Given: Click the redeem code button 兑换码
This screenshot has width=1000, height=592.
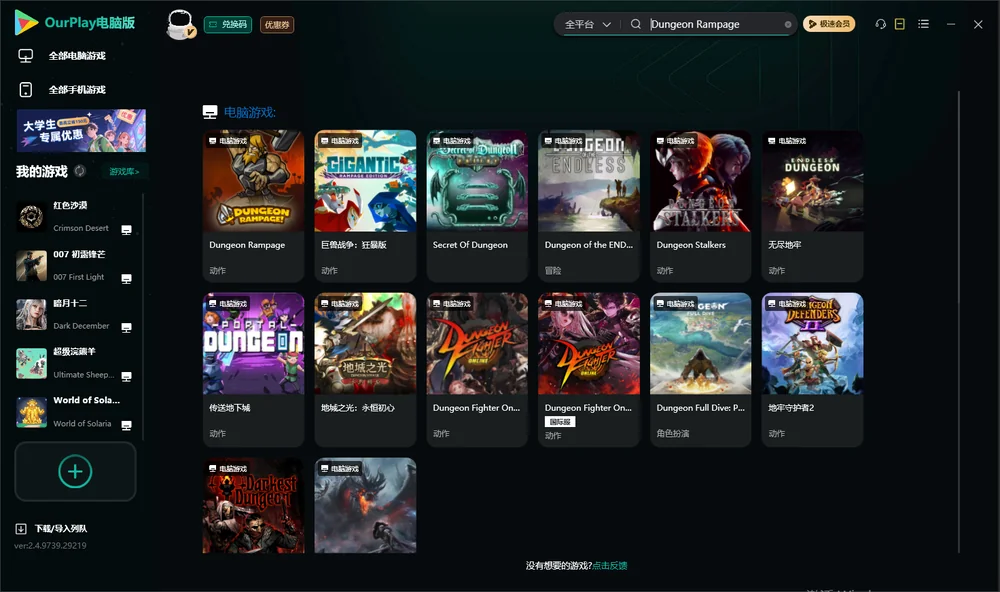Looking at the screenshot, I should tap(228, 25).
